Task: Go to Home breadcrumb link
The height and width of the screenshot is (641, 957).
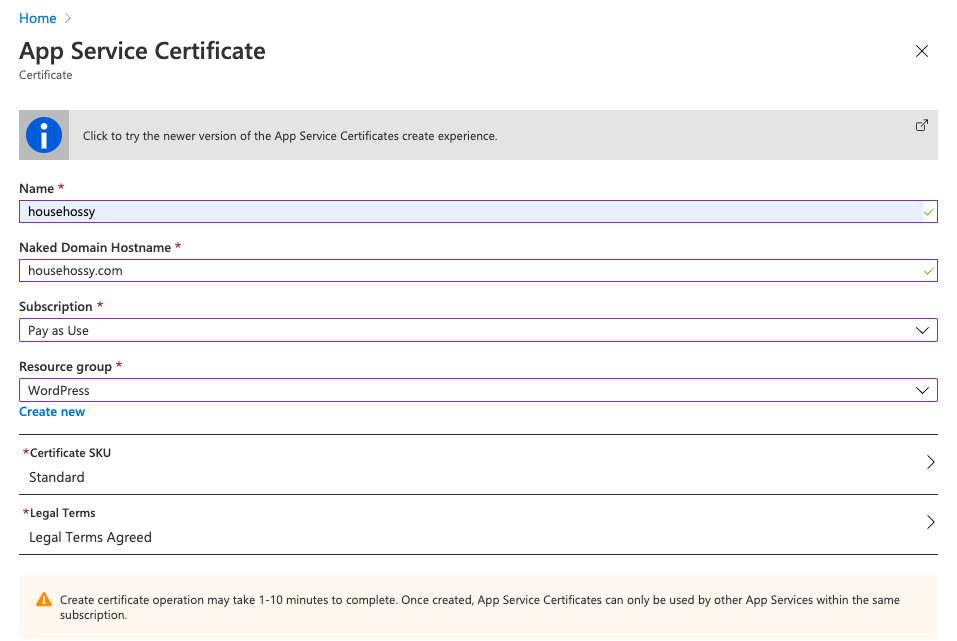Action: [x=37, y=18]
